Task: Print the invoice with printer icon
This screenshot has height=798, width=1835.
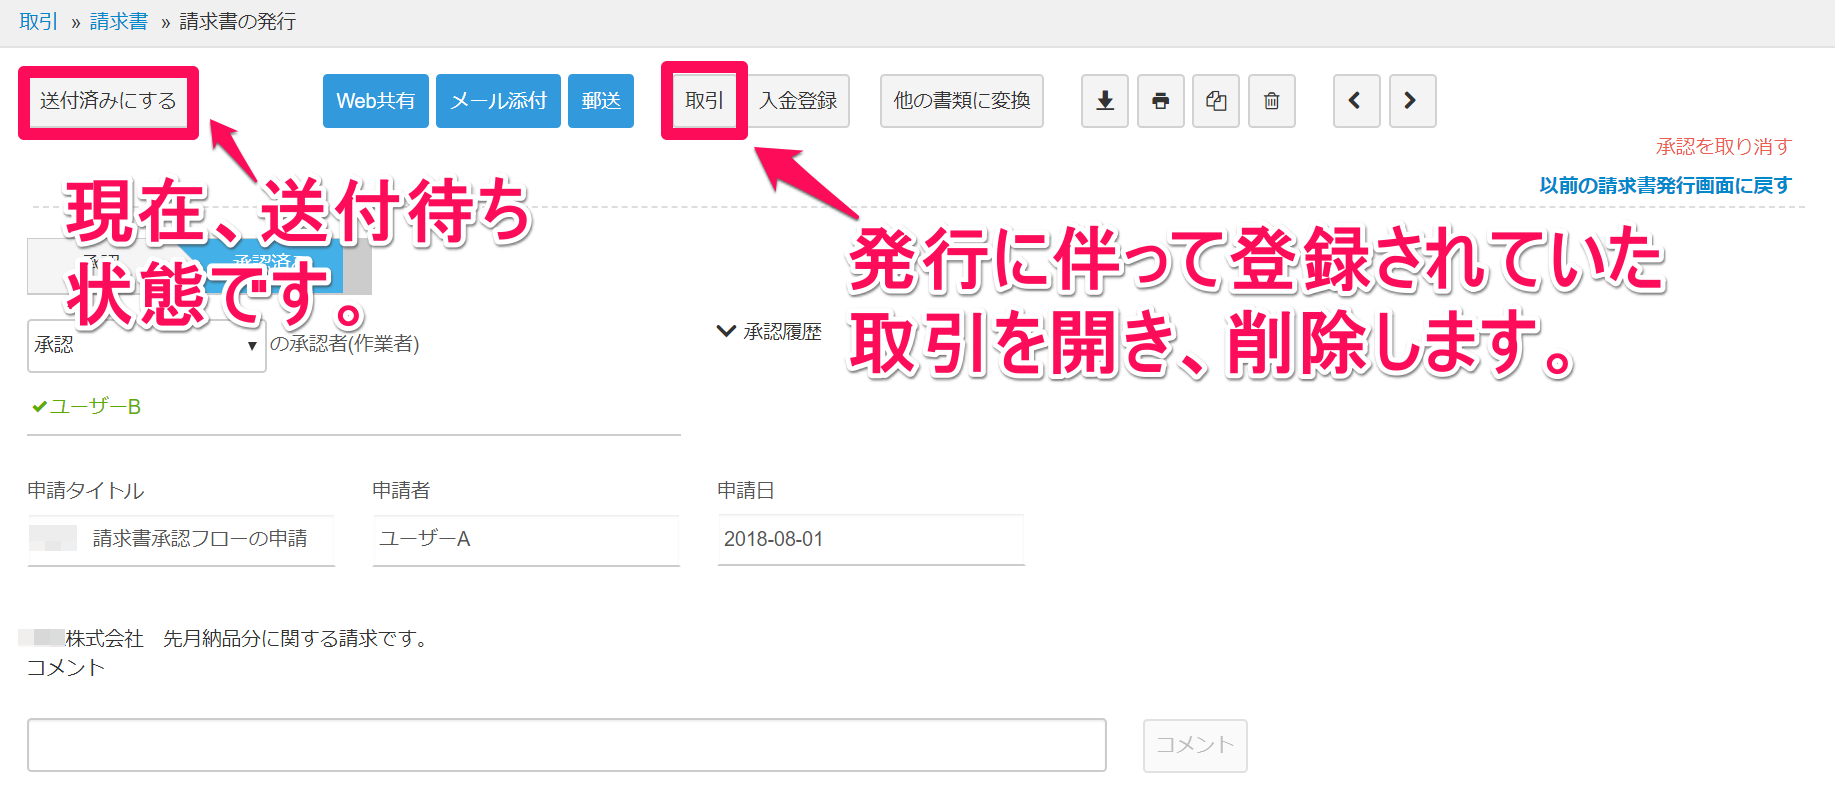Action: [1160, 101]
